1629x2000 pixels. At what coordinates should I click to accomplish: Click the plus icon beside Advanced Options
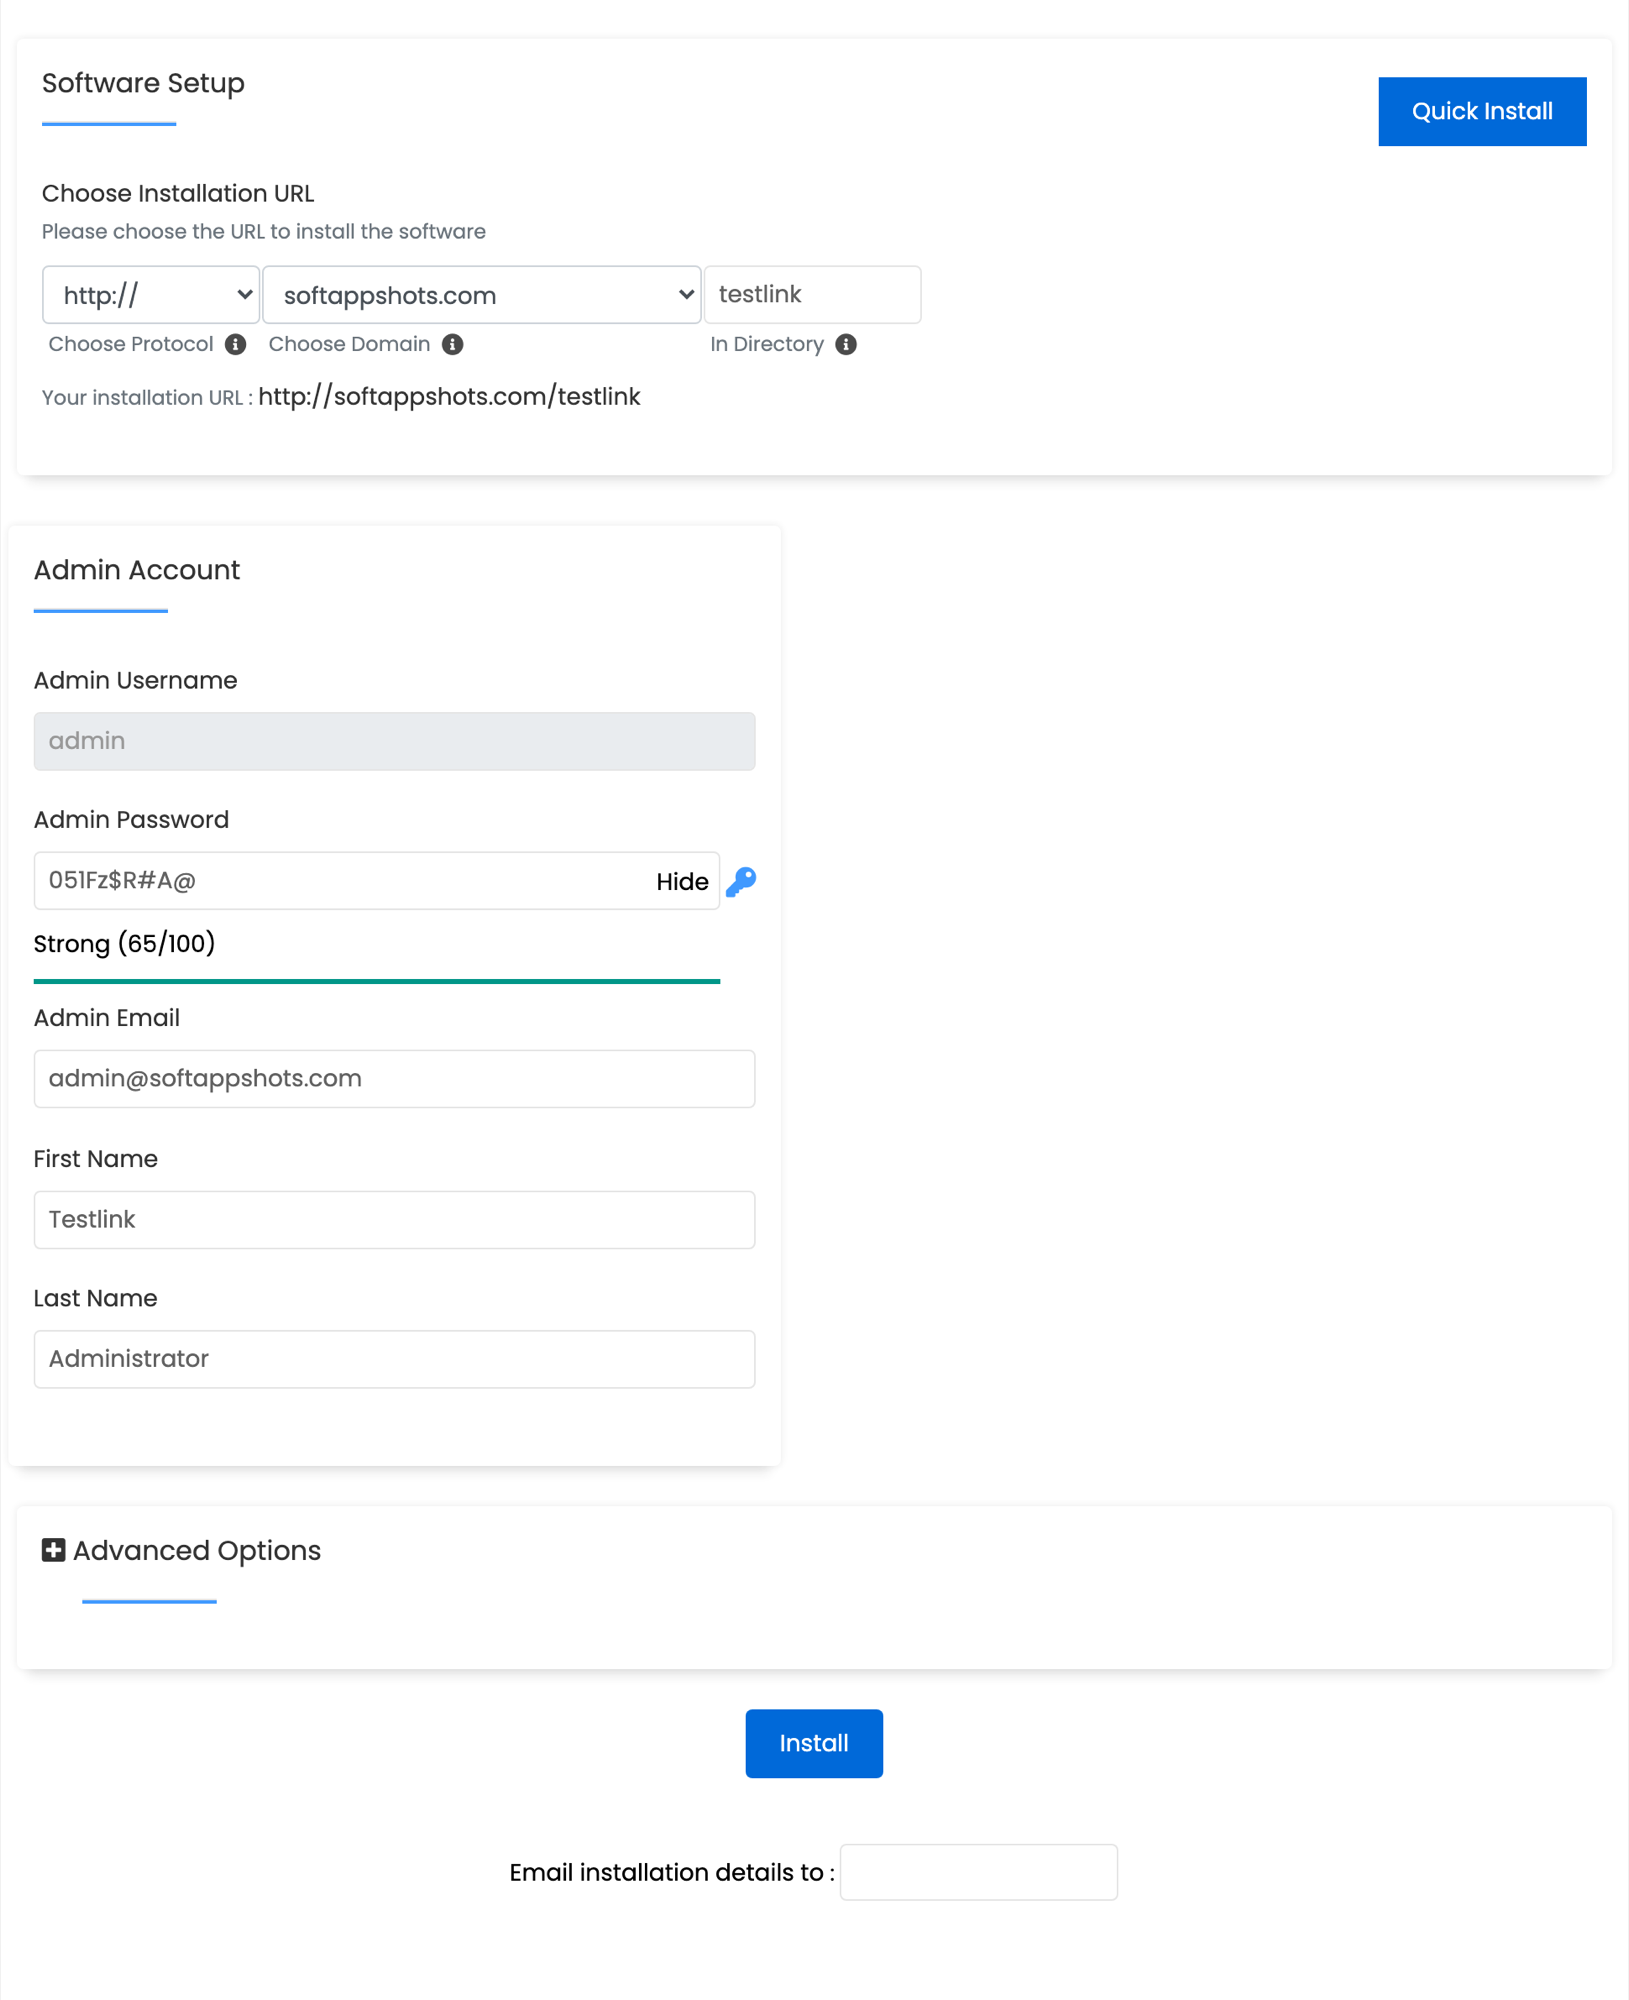53,1550
